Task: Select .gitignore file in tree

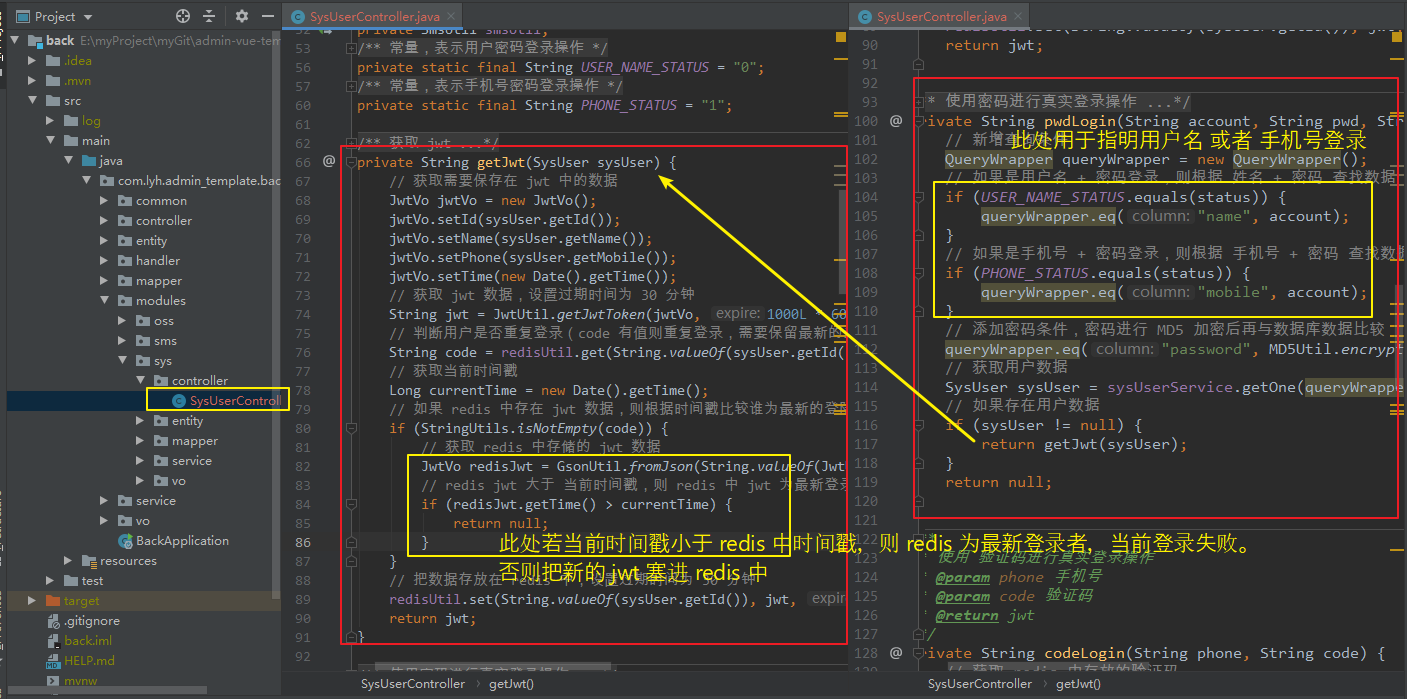Action: 92,620
